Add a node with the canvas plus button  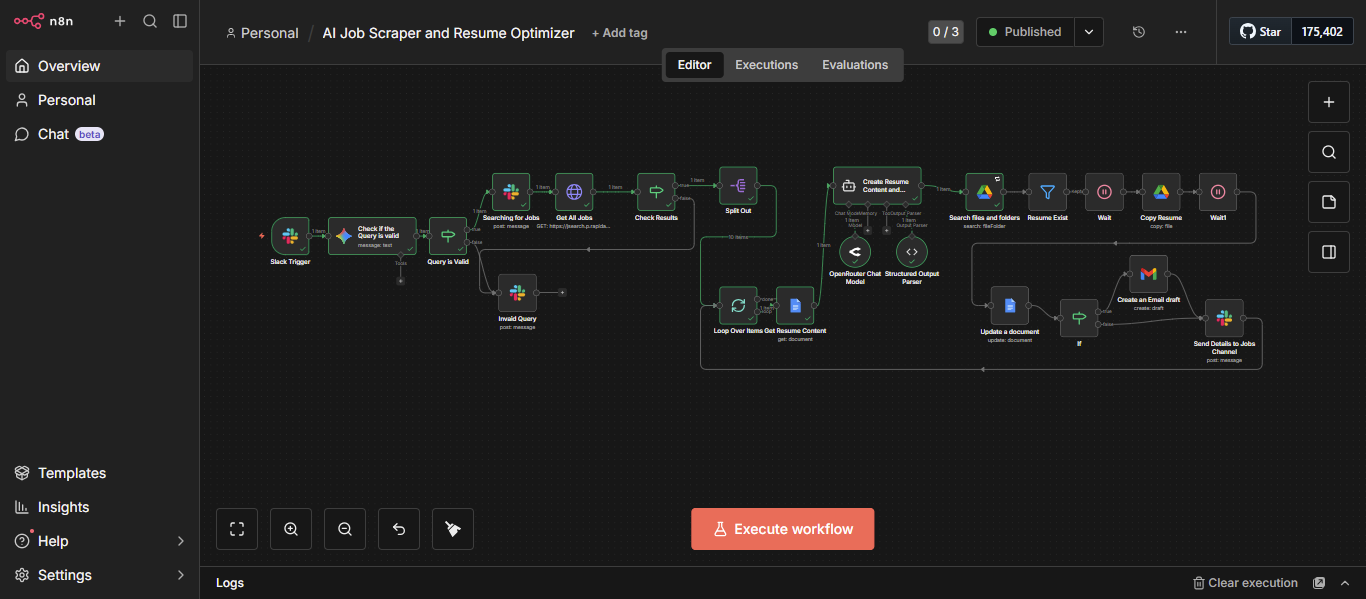1329,102
